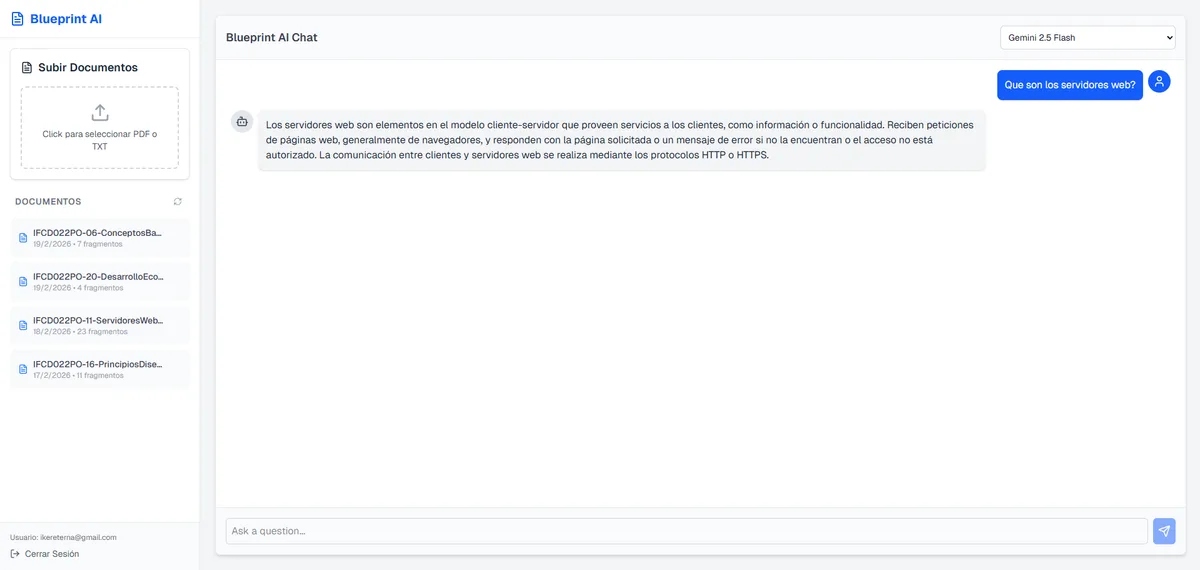Click the Subir Documentos file icon
The width and height of the screenshot is (1200, 570).
pyautogui.click(x=27, y=68)
